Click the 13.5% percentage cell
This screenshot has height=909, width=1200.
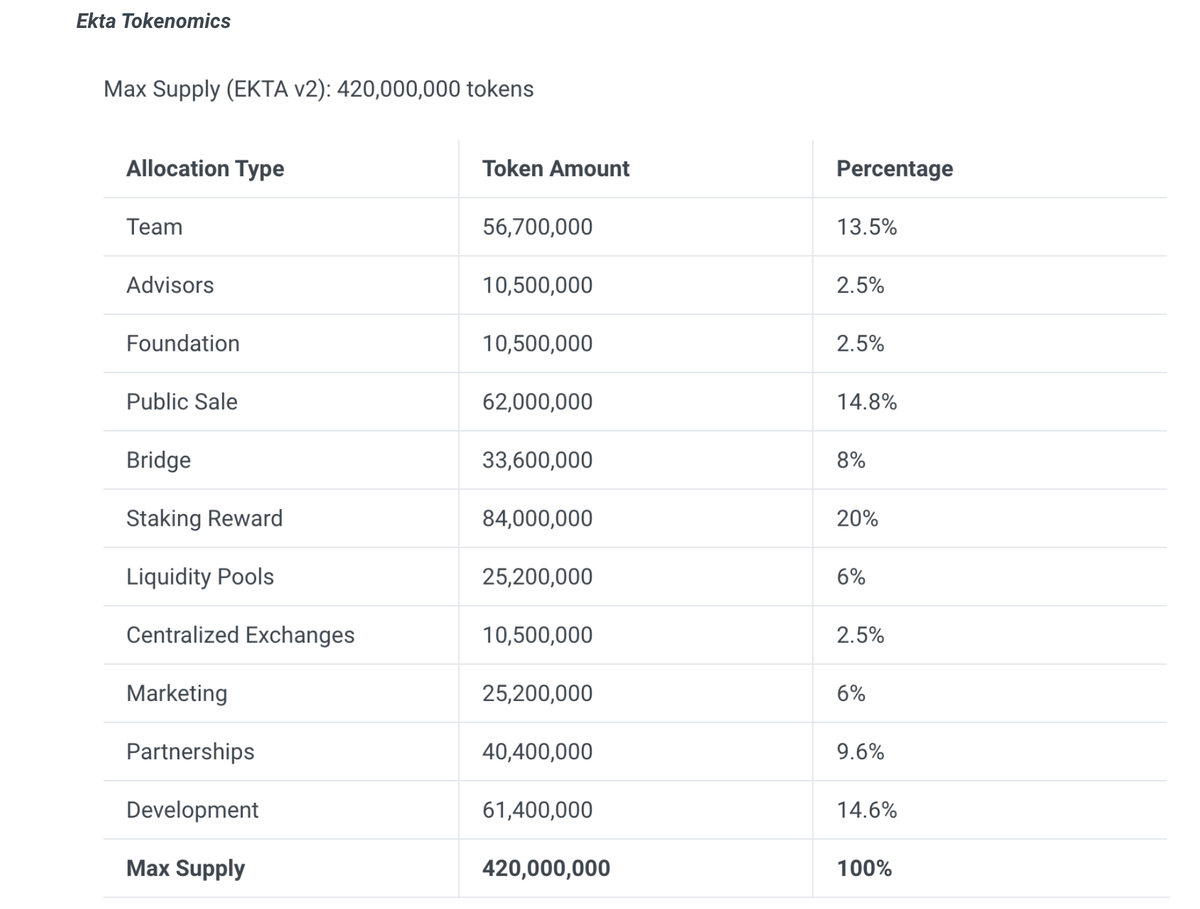(866, 227)
